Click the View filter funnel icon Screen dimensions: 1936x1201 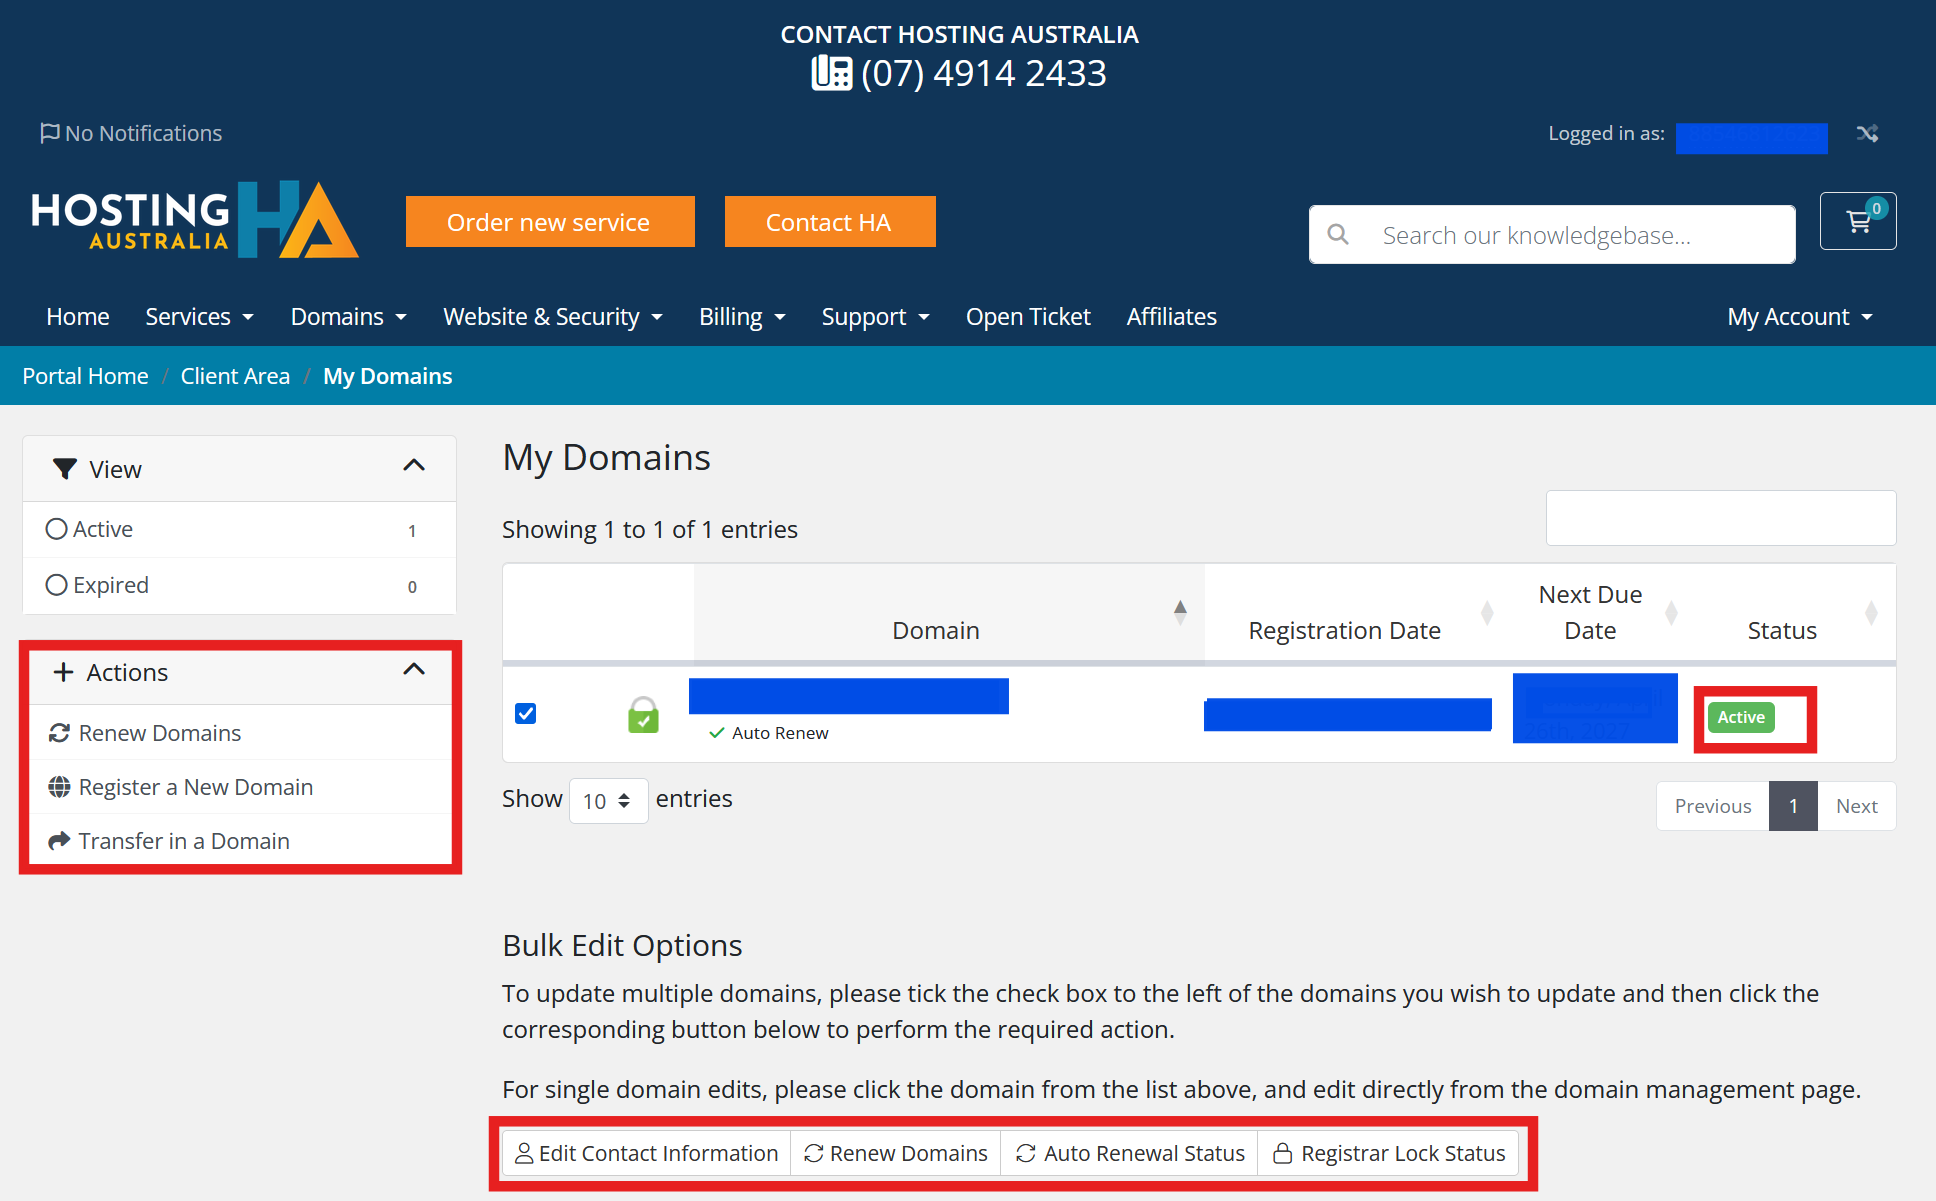pos(65,469)
